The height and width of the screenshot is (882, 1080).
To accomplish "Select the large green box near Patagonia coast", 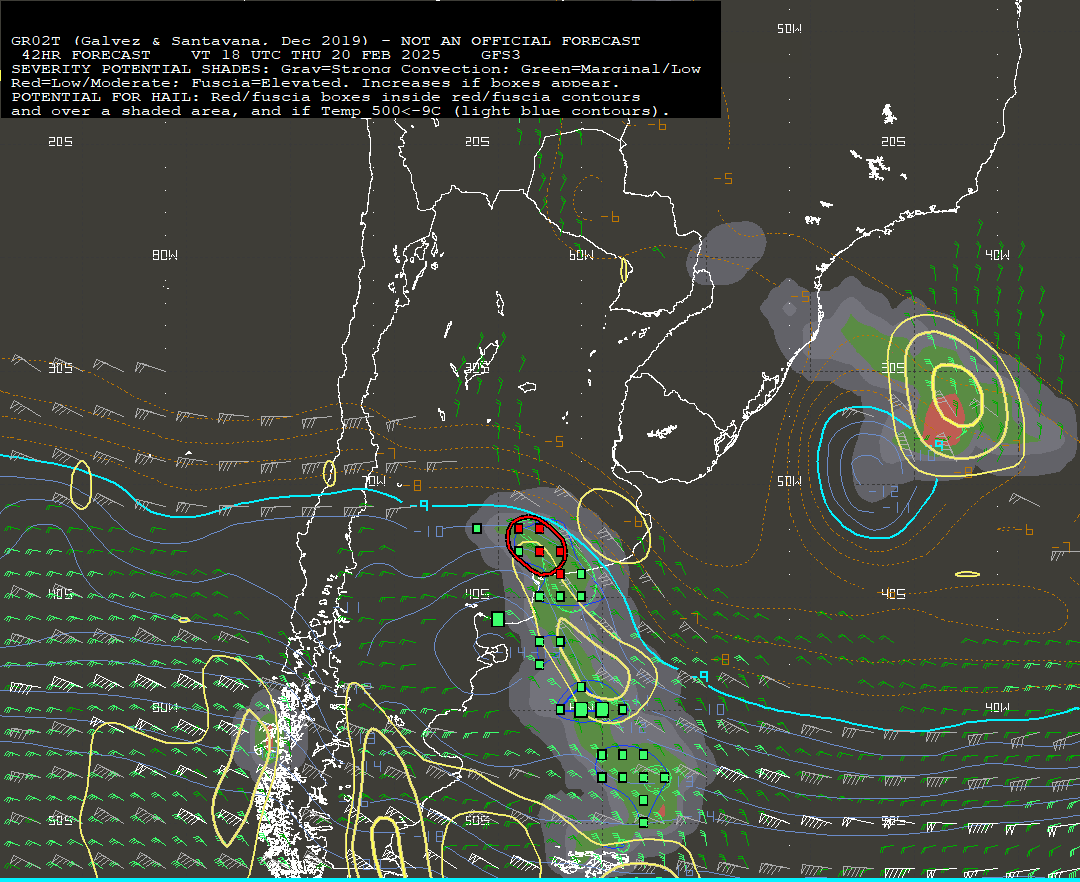I will (x=498, y=619).
